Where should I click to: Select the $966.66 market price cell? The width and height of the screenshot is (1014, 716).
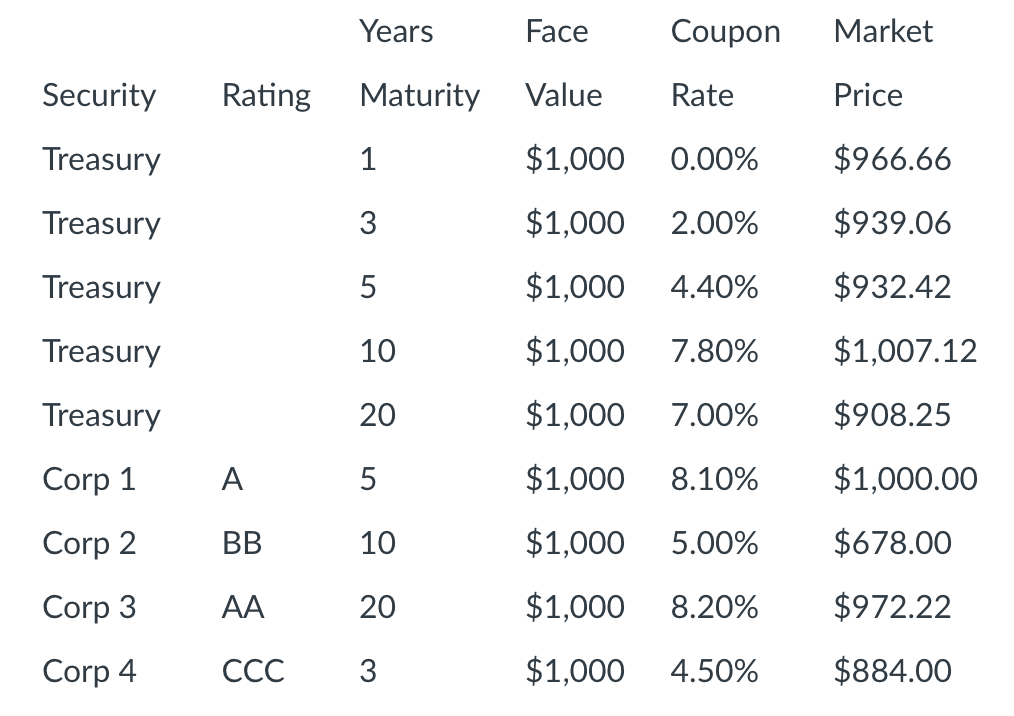[x=892, y=159]
